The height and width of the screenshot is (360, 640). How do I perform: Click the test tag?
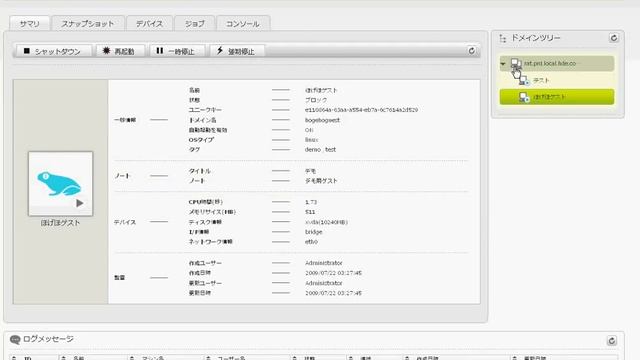pos(331,149)
